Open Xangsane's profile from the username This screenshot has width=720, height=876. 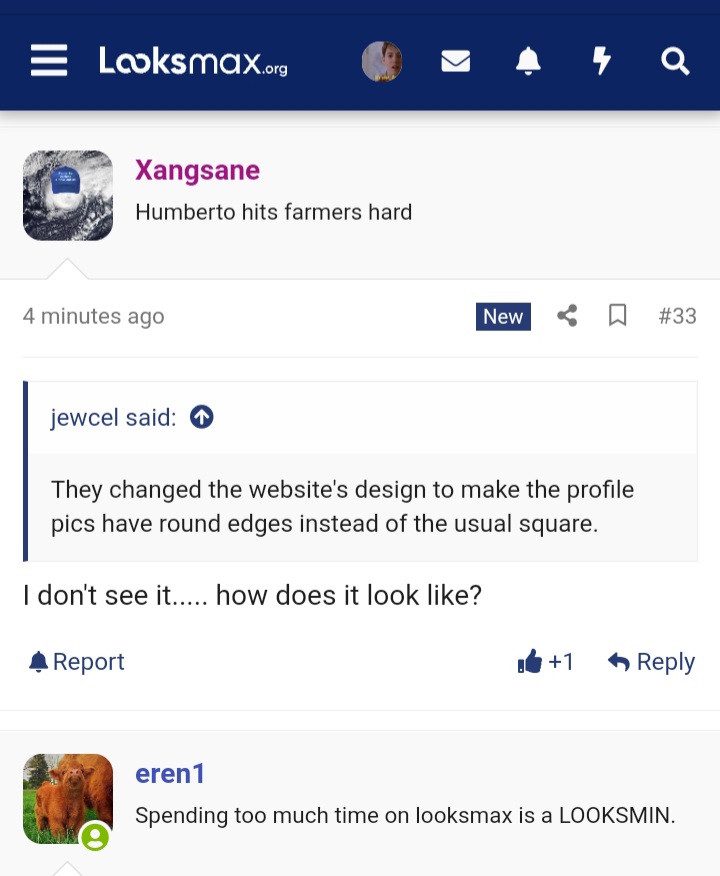click(197, 170)
